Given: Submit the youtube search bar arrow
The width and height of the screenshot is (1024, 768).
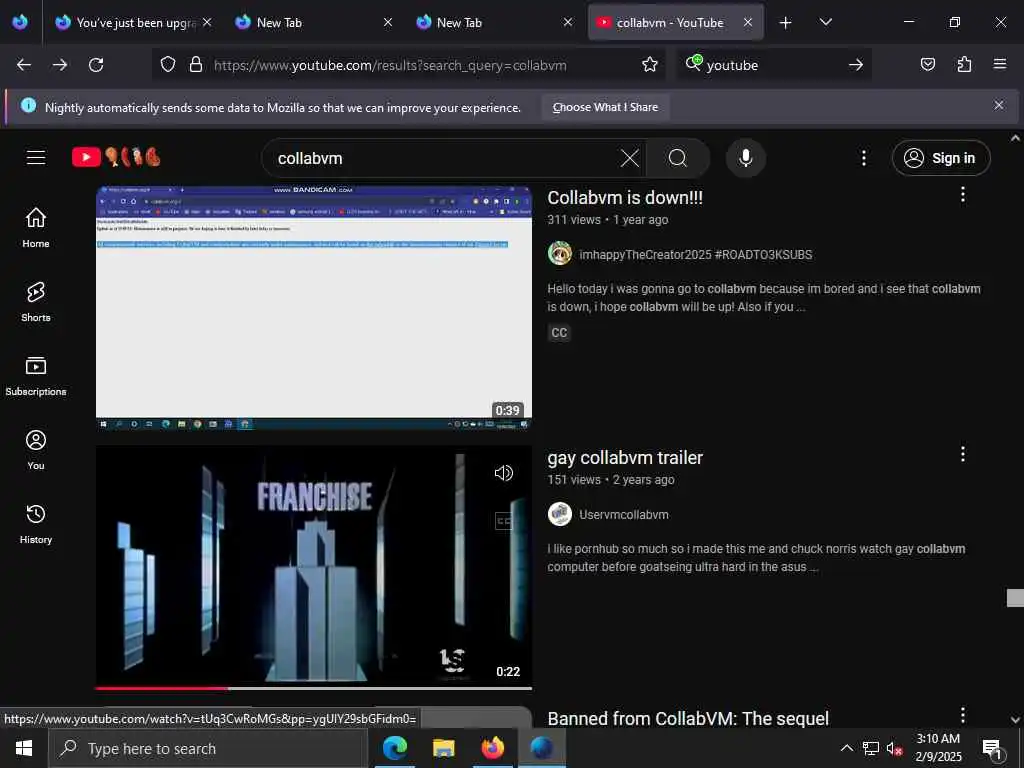Looking at the screenshot, I should tap(856, 65).
